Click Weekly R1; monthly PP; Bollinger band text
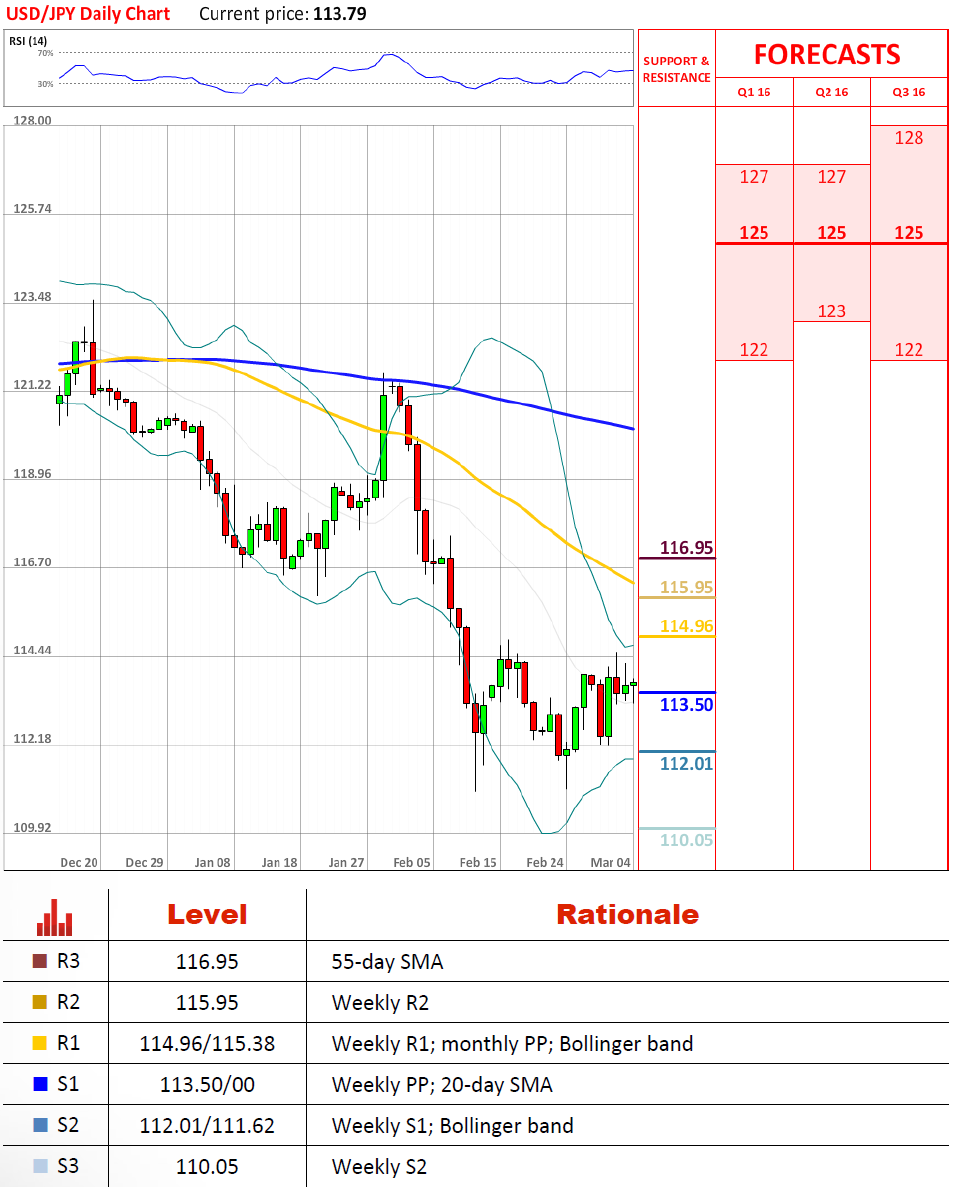 click(512, 1043)
